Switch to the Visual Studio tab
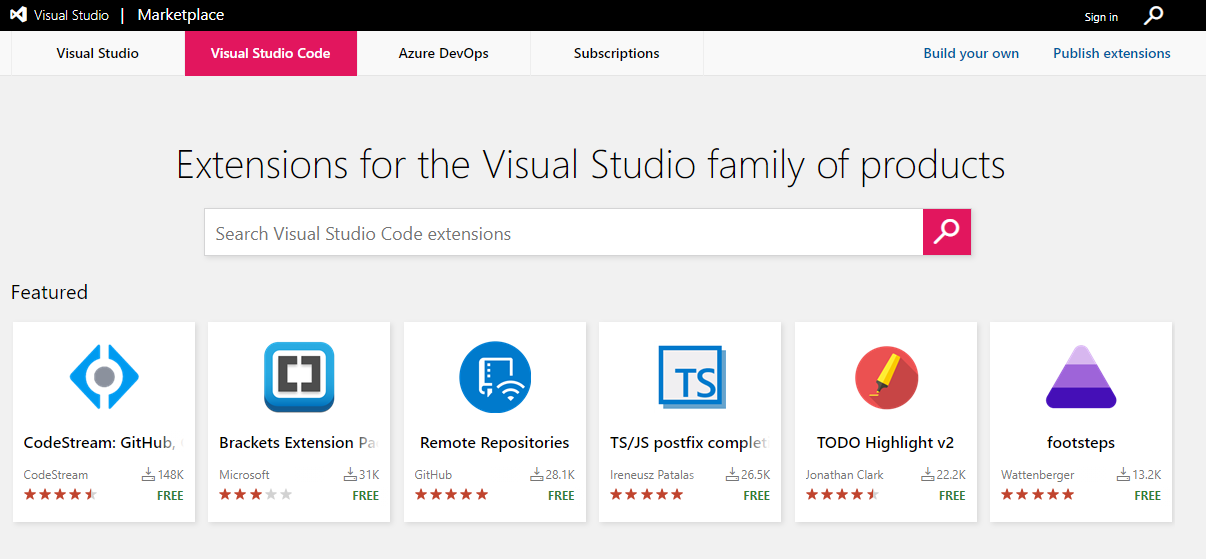The image size is (1206, 559). tap(98, 53)
